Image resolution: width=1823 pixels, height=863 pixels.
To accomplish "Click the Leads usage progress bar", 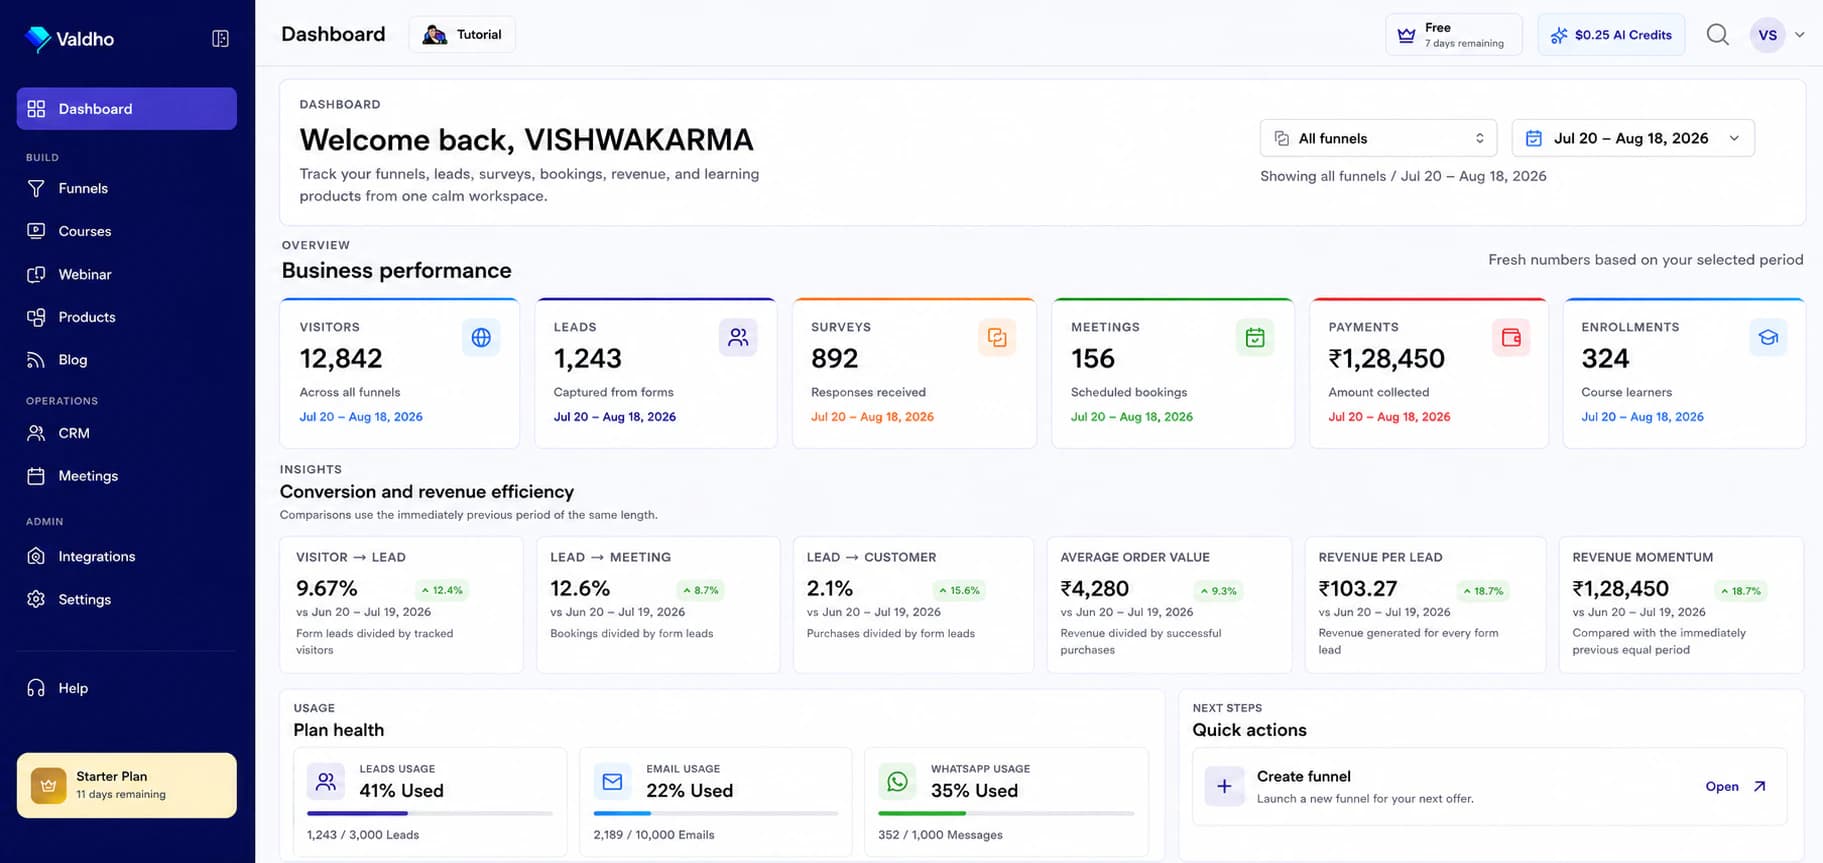I will (430, 814).
